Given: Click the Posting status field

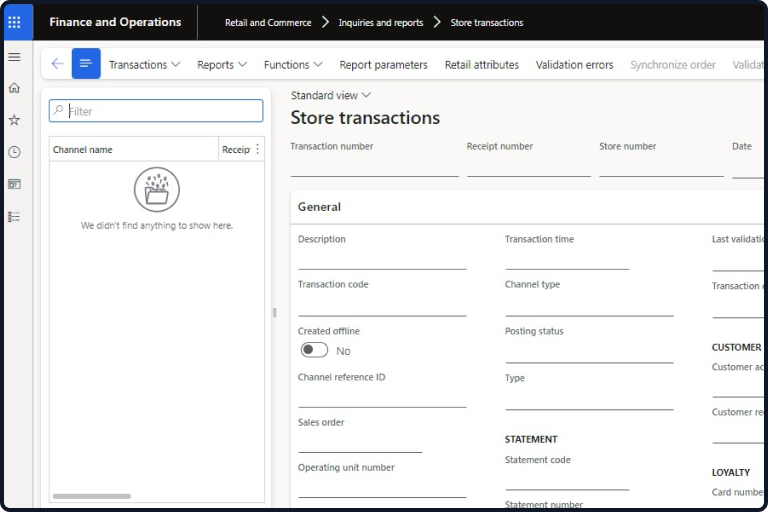Looking at the screenshot, I should click(x=589, y=353).
